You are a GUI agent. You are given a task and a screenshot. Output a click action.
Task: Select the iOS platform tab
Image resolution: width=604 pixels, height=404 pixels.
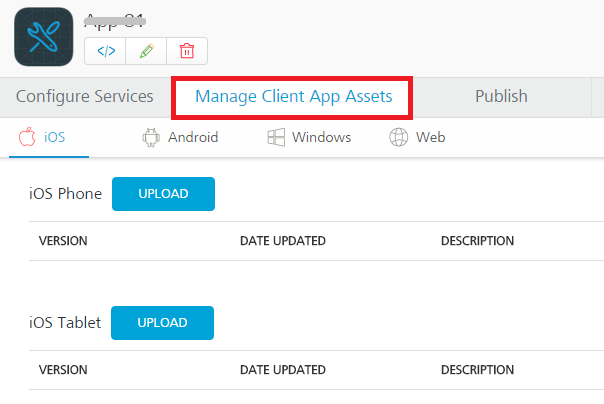pos(49,137)
